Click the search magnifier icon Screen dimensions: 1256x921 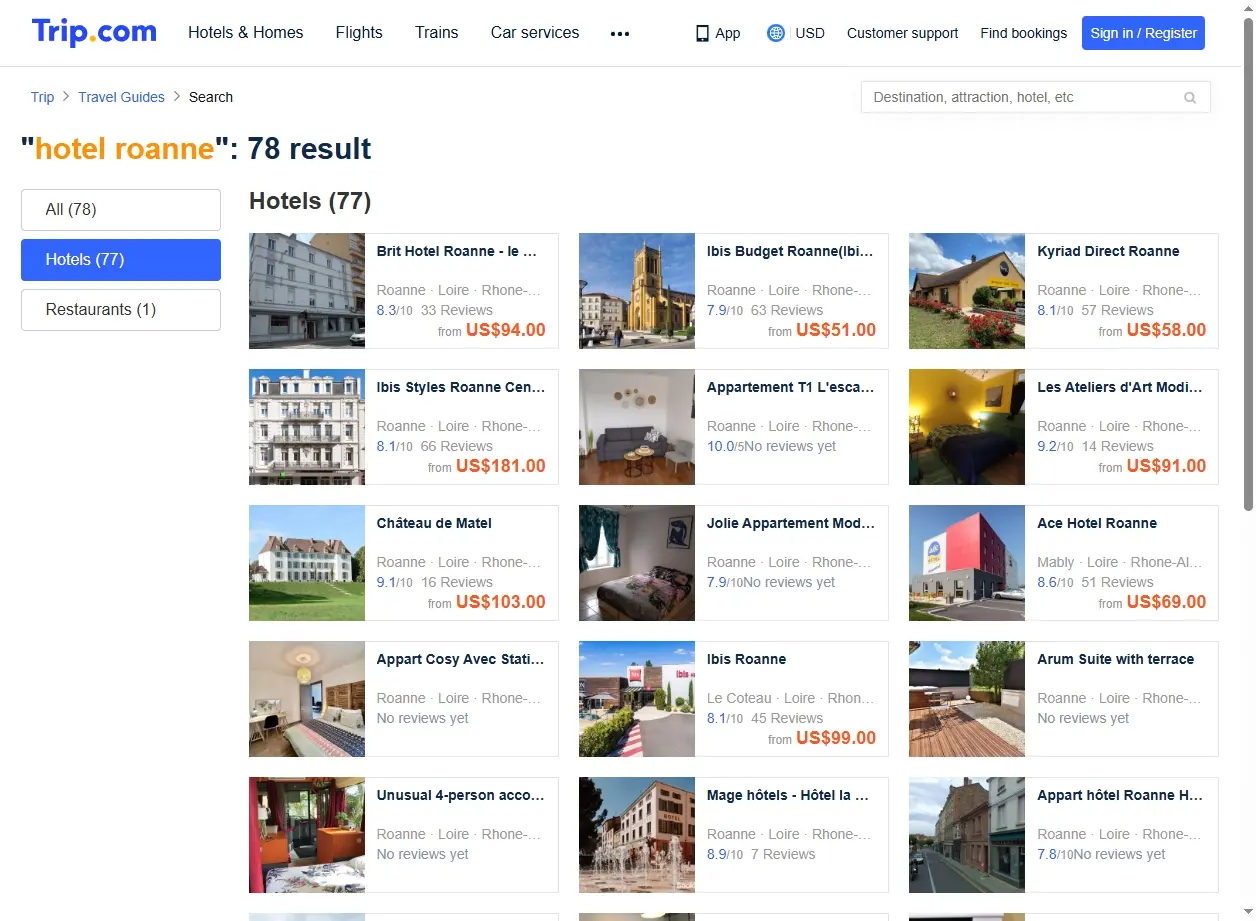point(1190,97)
